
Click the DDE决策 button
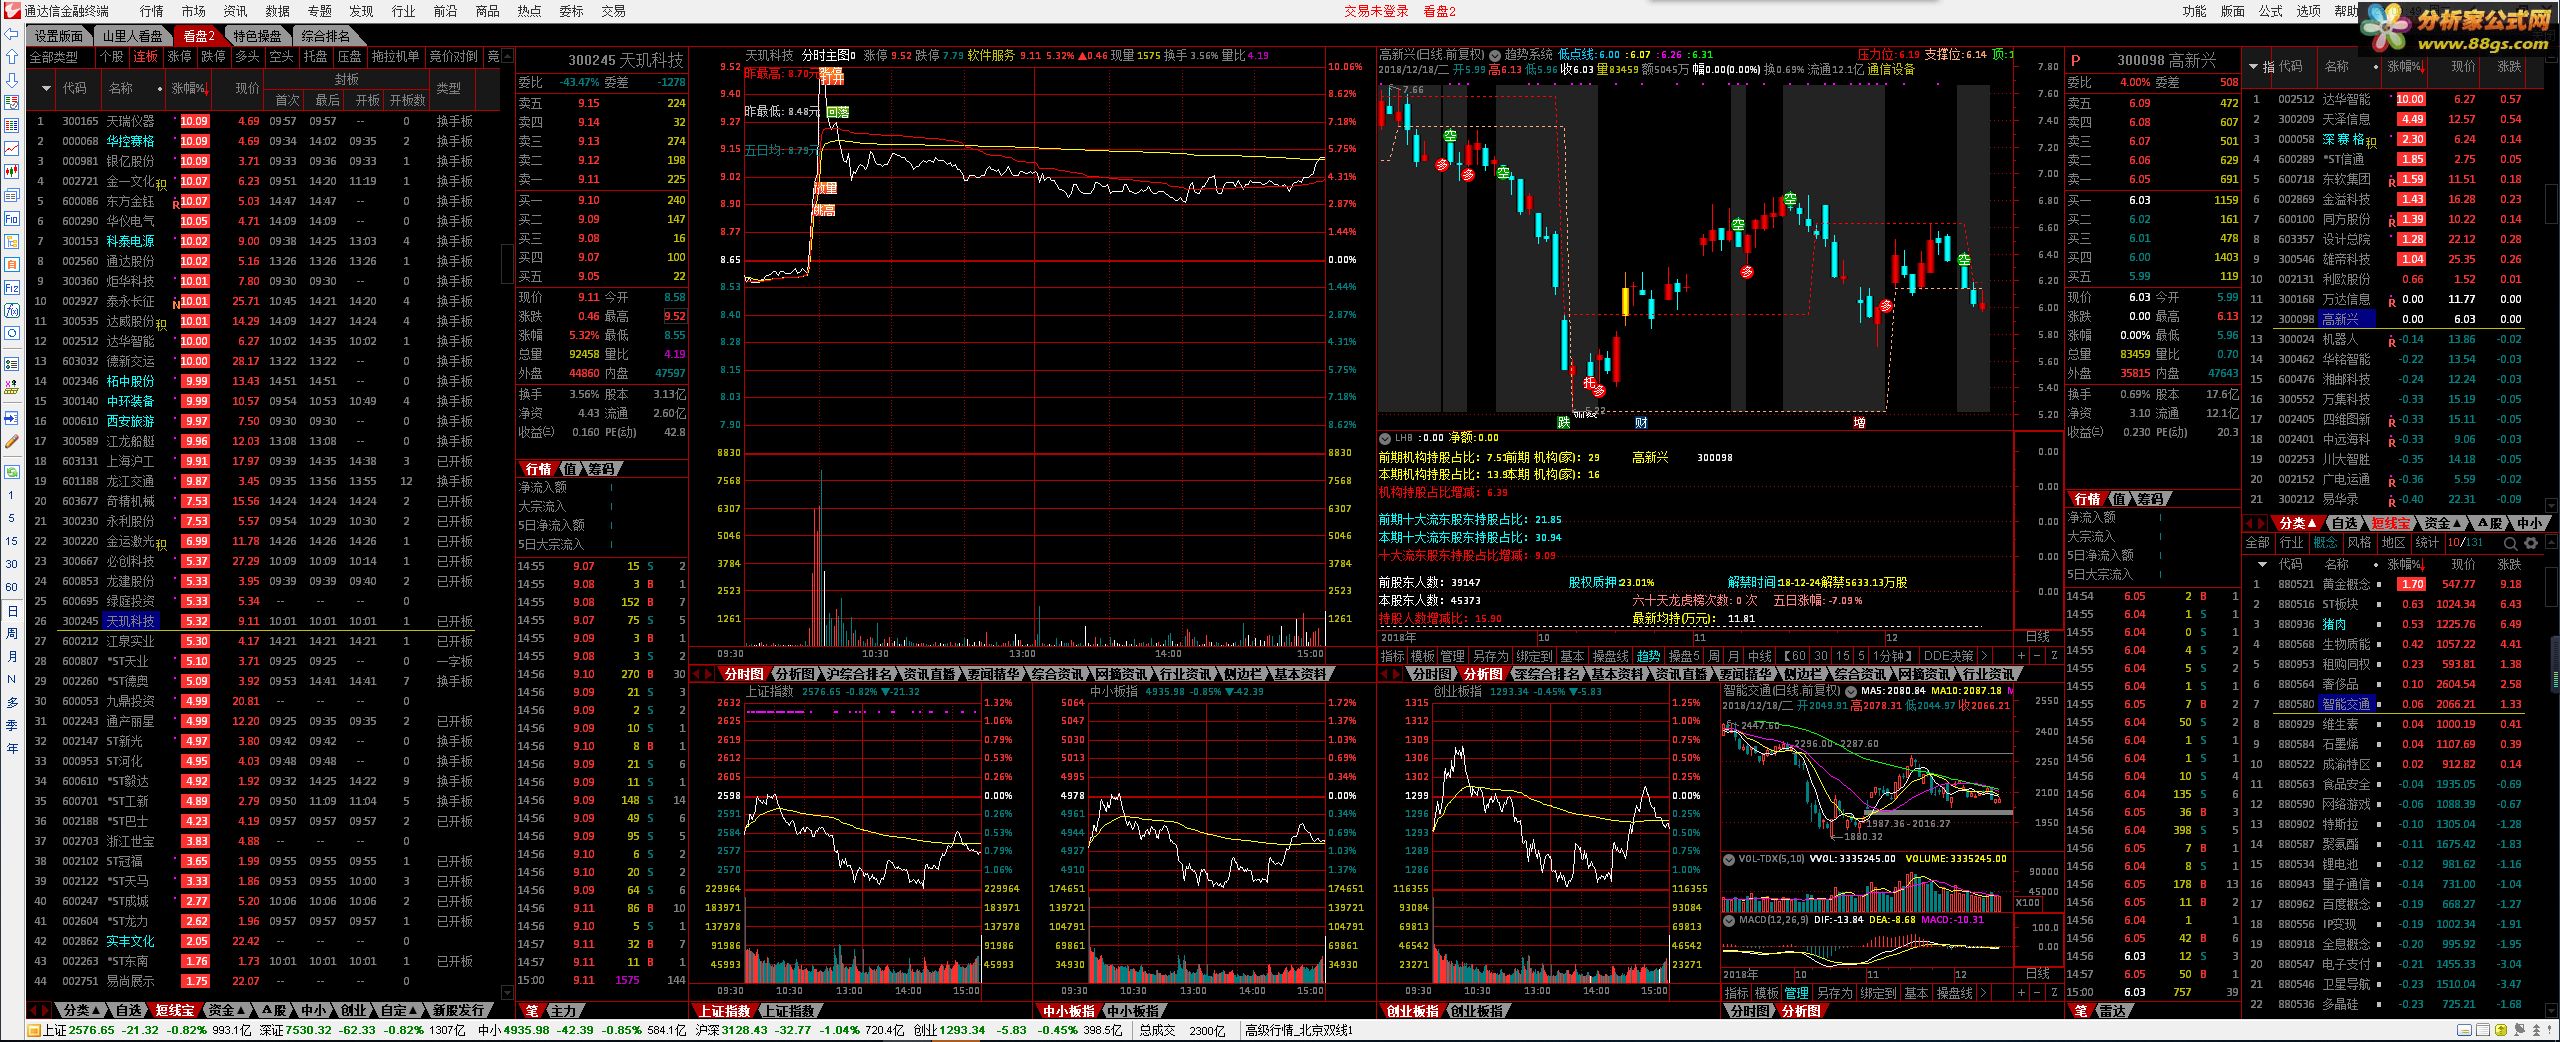1948,656
